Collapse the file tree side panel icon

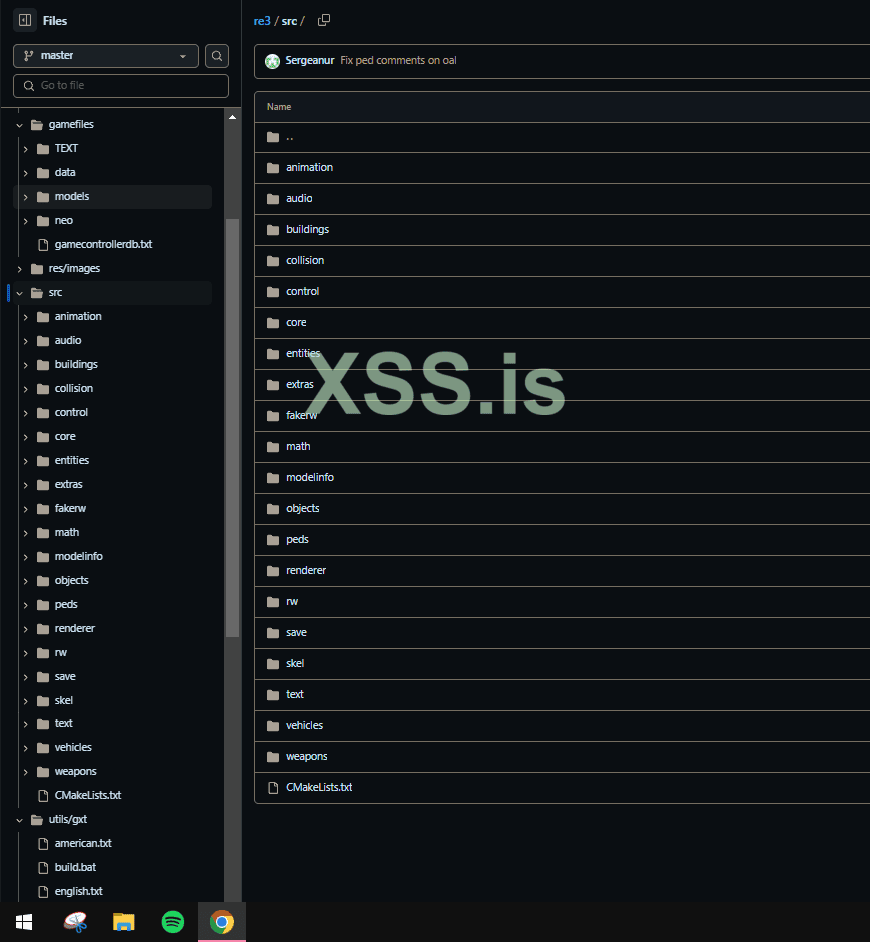(x=25, y=20)
